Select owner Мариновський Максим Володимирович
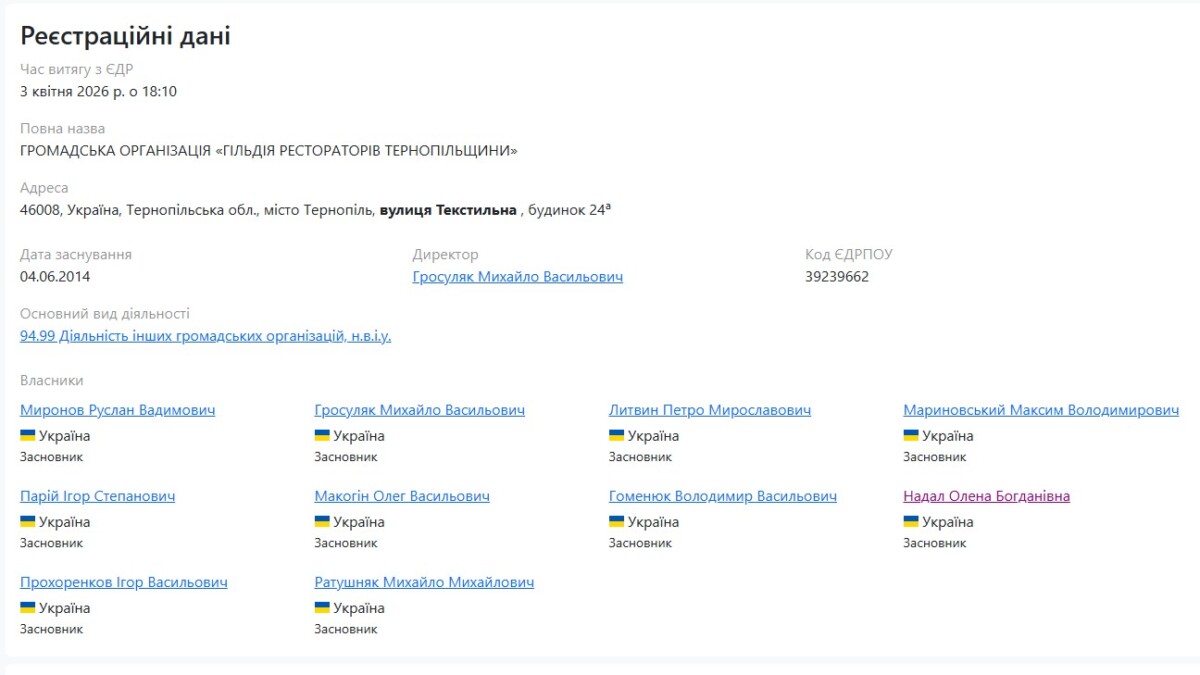The image size is (1200, 675). 1040,410
